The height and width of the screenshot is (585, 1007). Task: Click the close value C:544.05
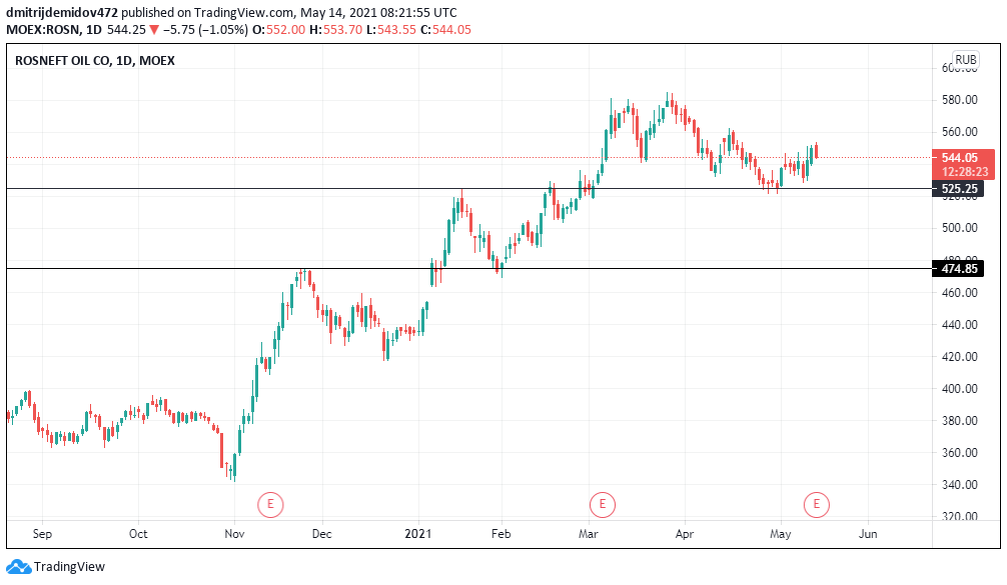pyautogui.click(x=446, y=30)
